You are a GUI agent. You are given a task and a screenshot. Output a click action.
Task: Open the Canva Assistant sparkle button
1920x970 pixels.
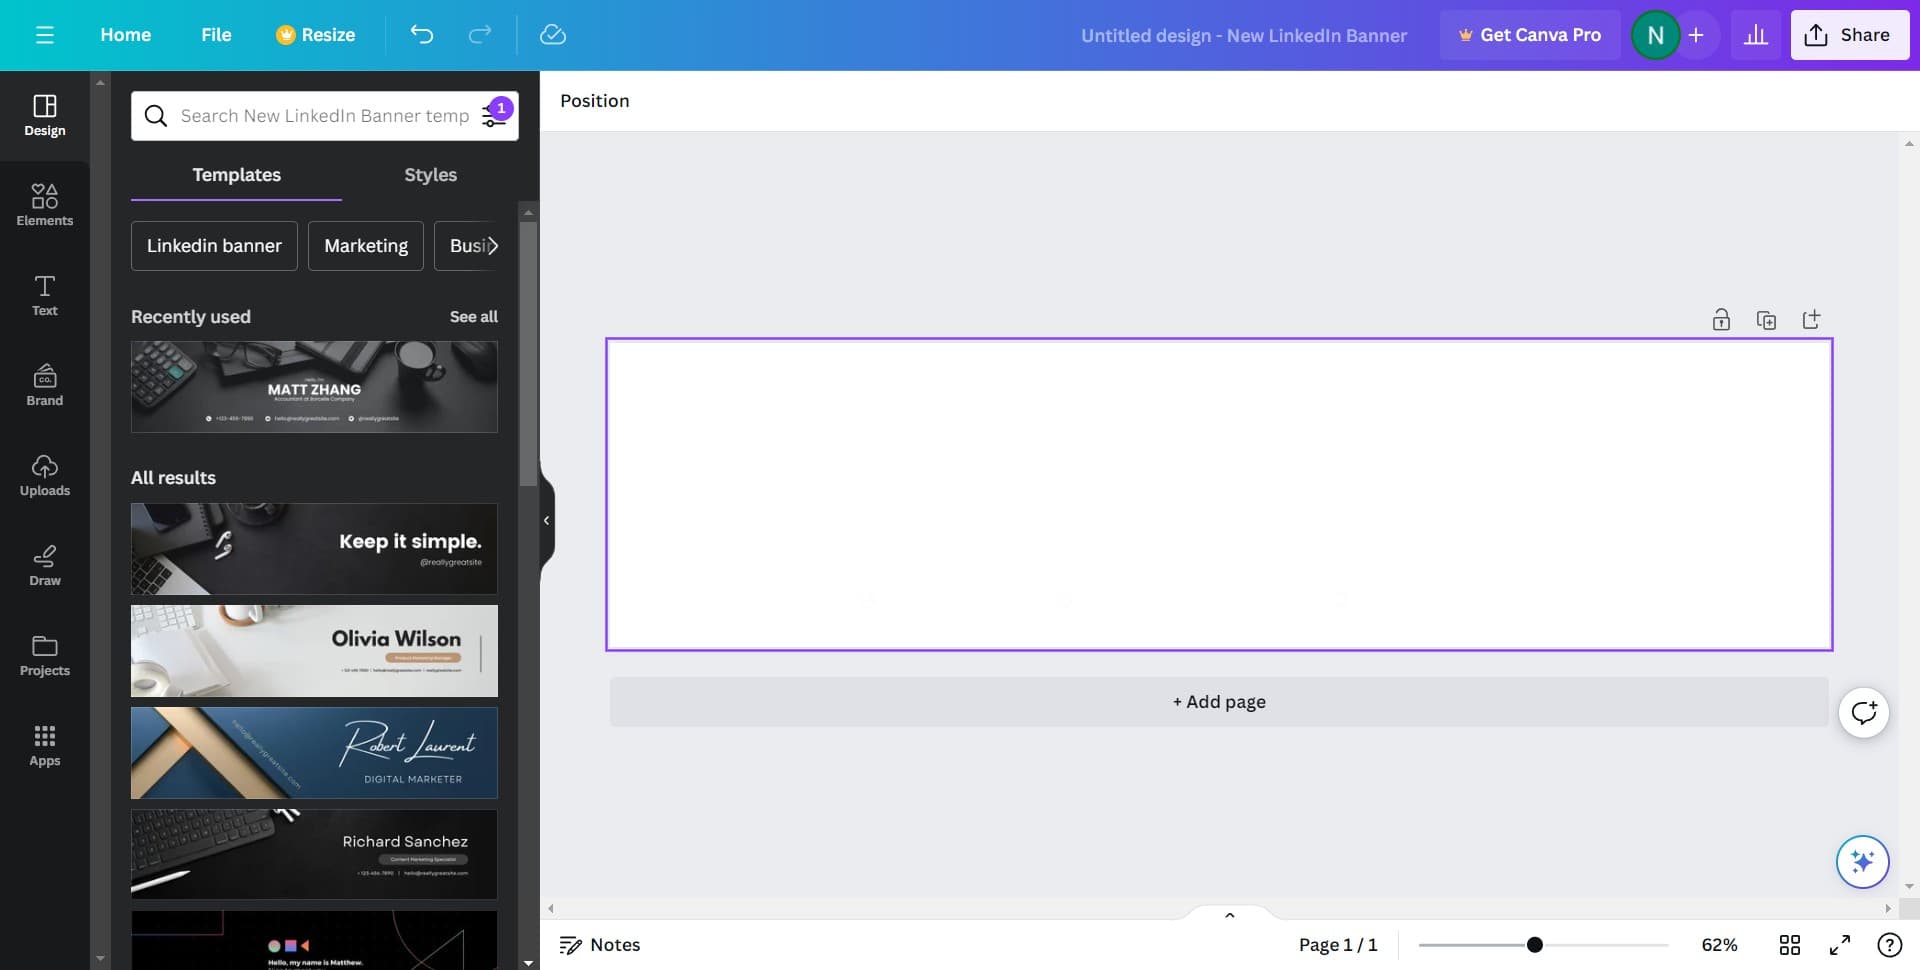(x=1862, y=861)
